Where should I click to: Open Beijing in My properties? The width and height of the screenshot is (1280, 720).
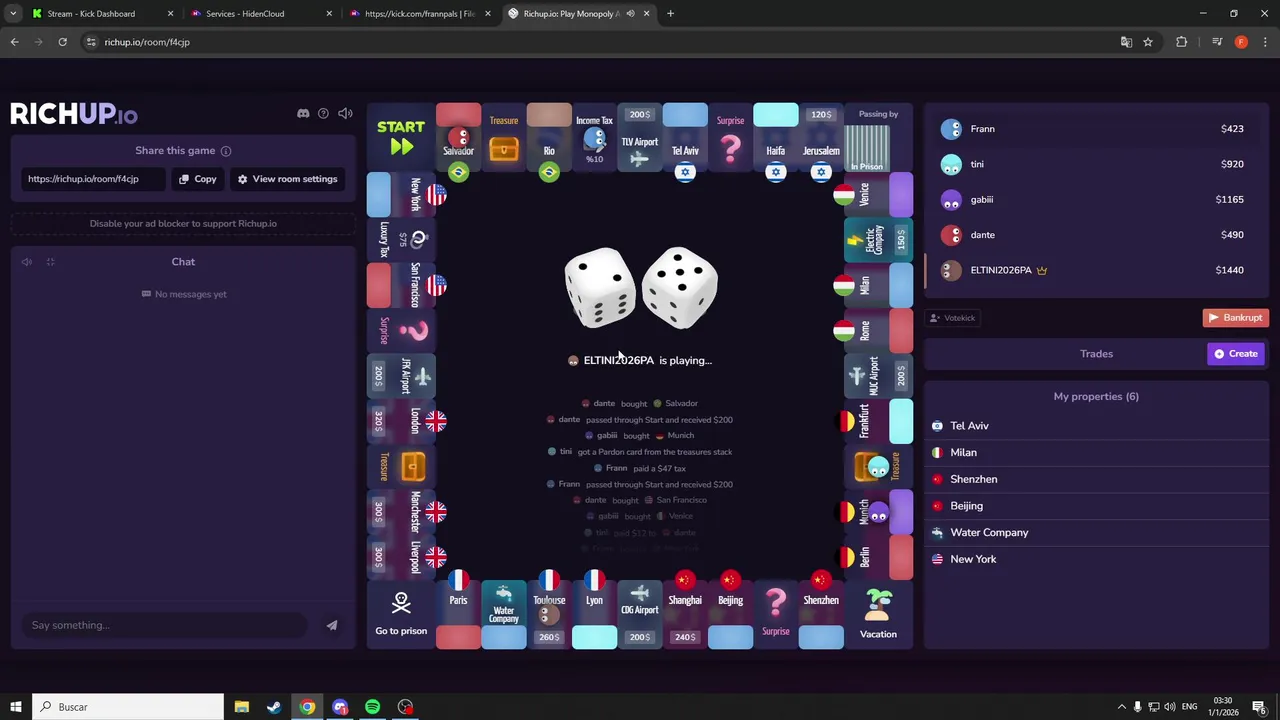[x=1096, y=506]
